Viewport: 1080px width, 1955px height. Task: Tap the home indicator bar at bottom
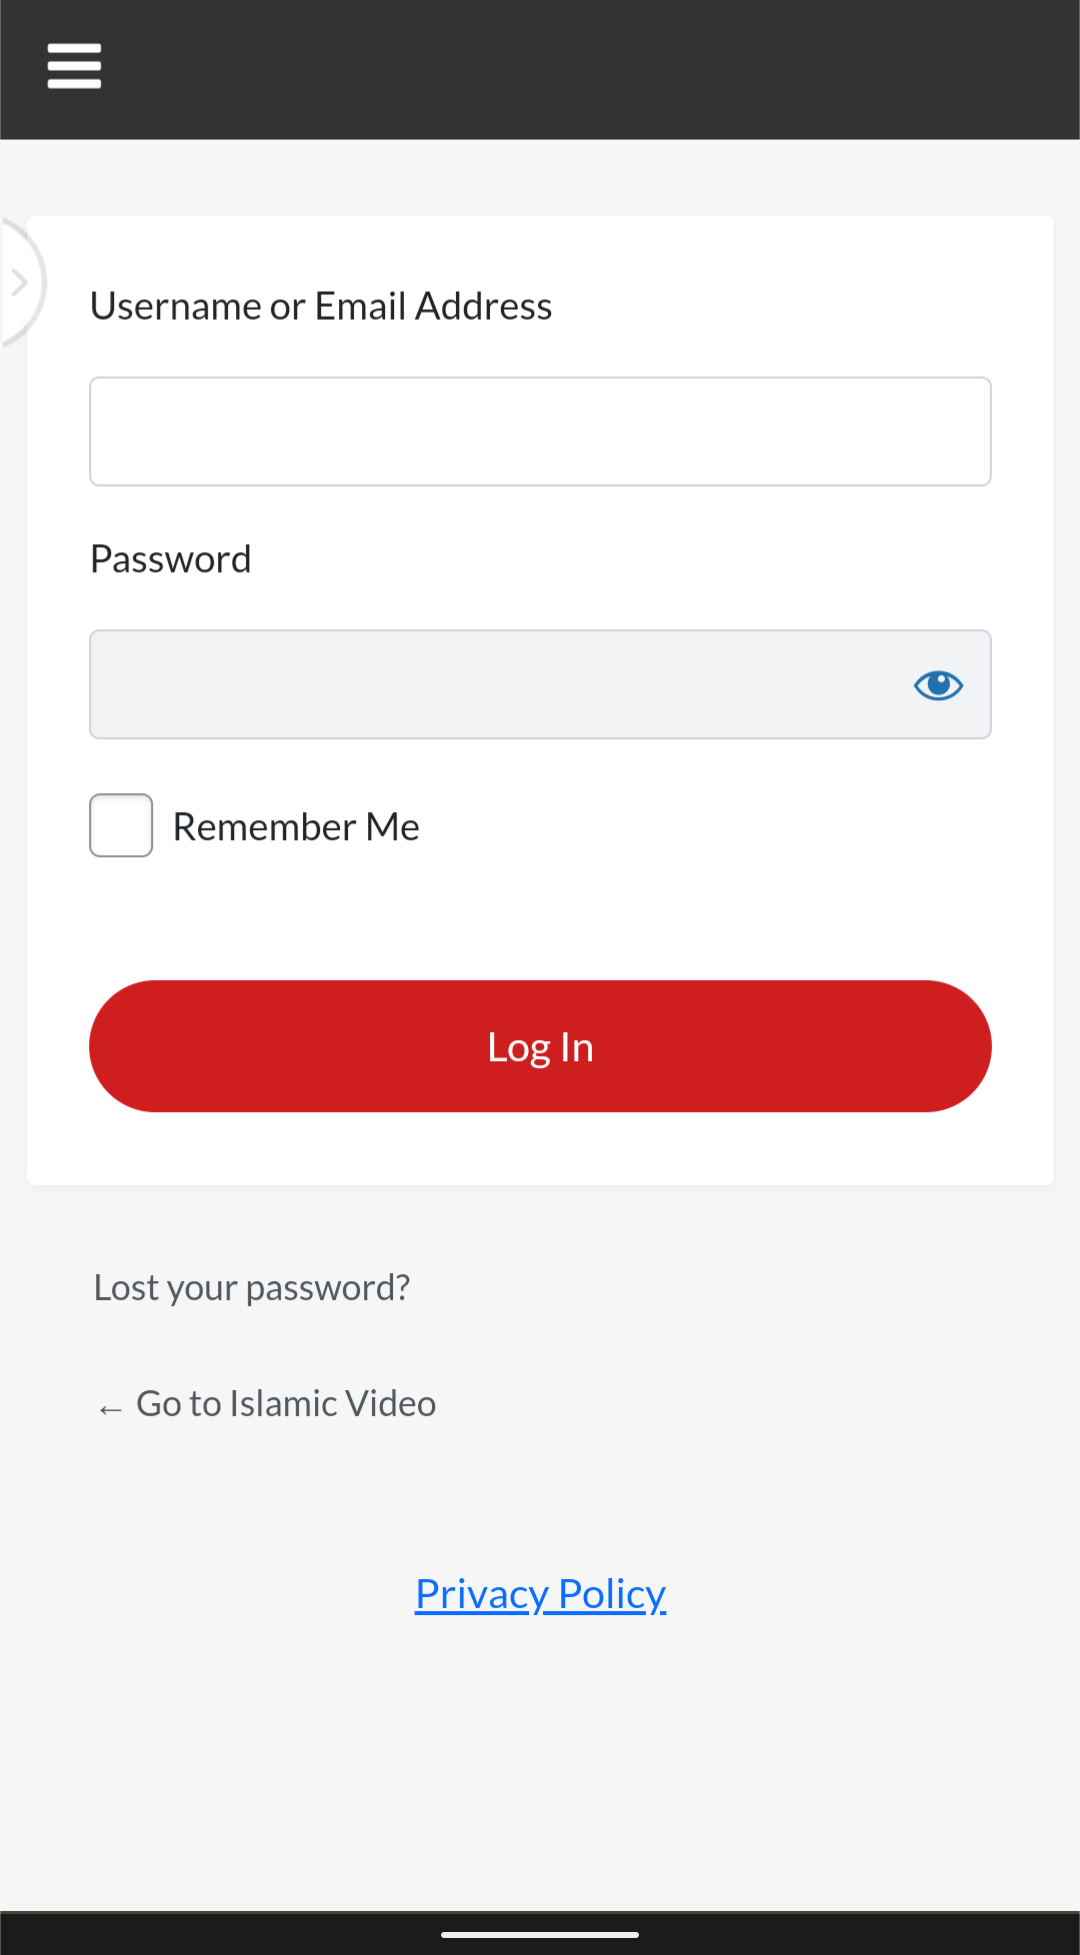point(540,1935)
